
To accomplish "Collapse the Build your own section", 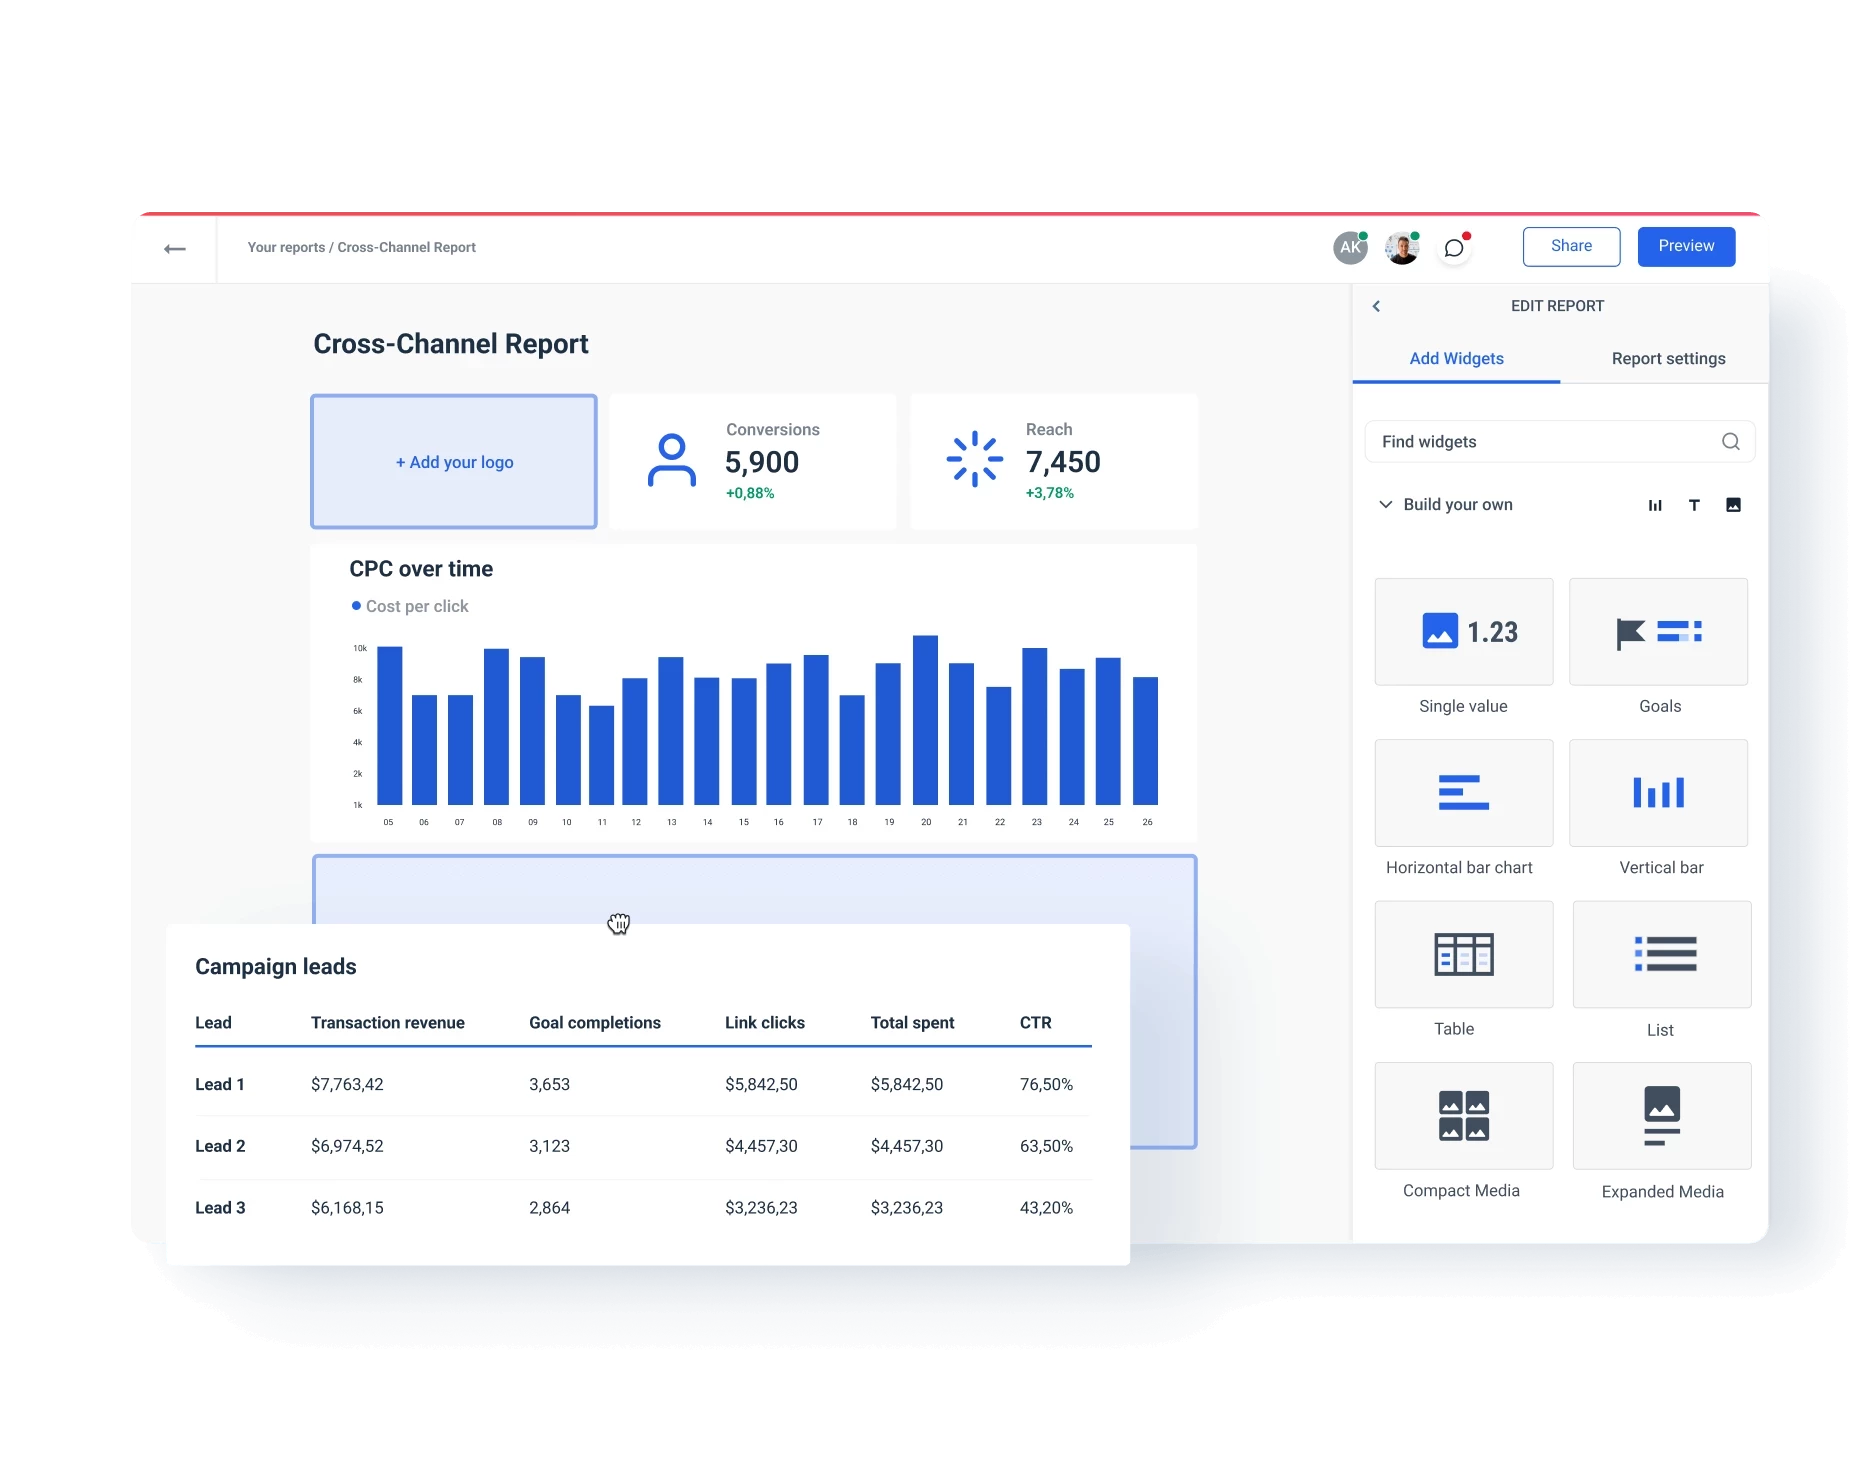I will coord(1386,505).
